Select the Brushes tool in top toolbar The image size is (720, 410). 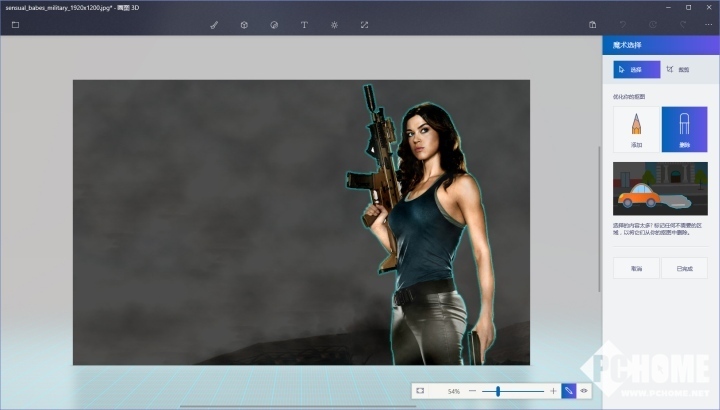pos(214,25)
